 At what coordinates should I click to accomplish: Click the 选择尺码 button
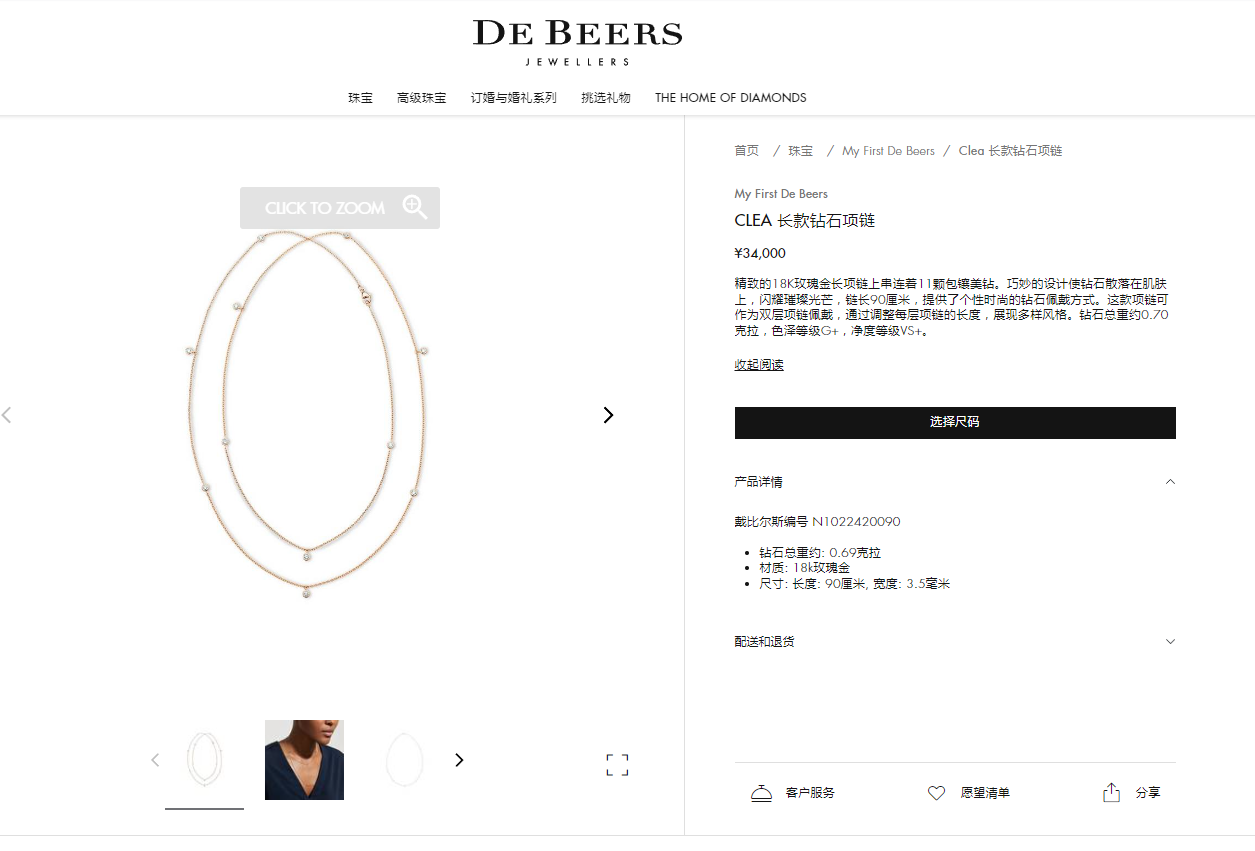[955, 422]
